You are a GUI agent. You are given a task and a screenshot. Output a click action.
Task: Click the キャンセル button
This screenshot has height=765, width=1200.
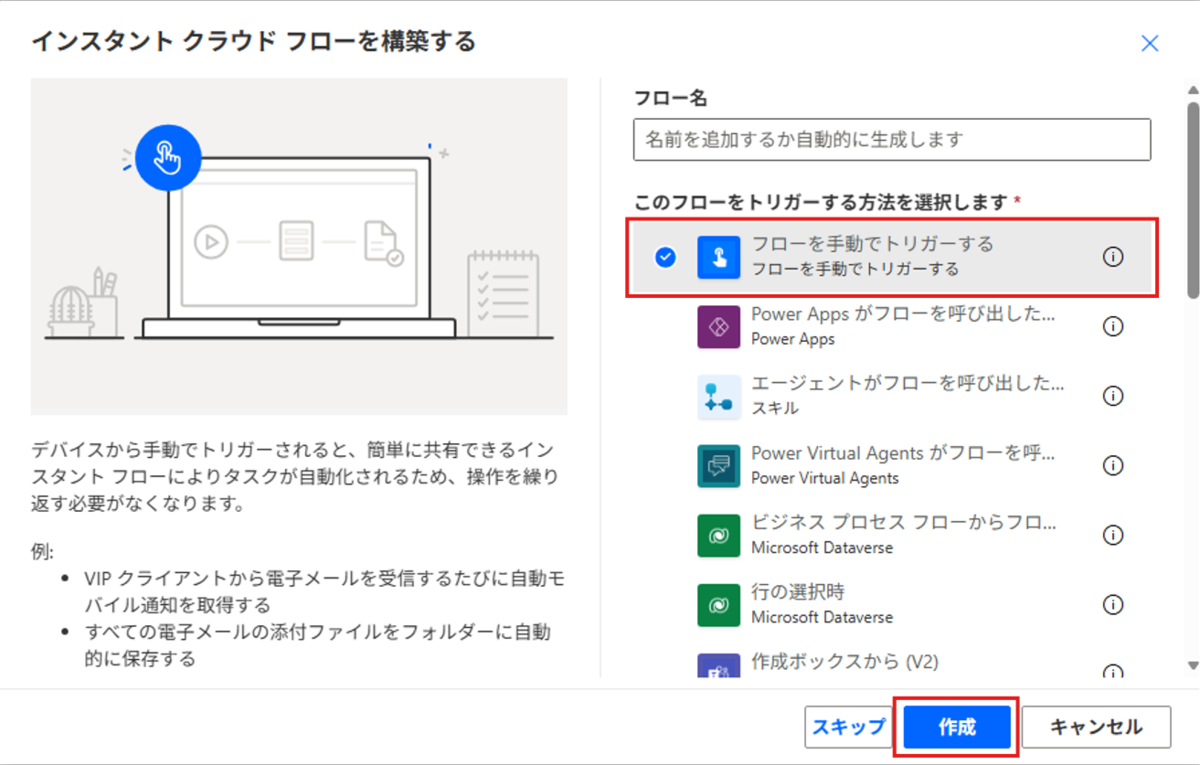(x=1096, y=727)
